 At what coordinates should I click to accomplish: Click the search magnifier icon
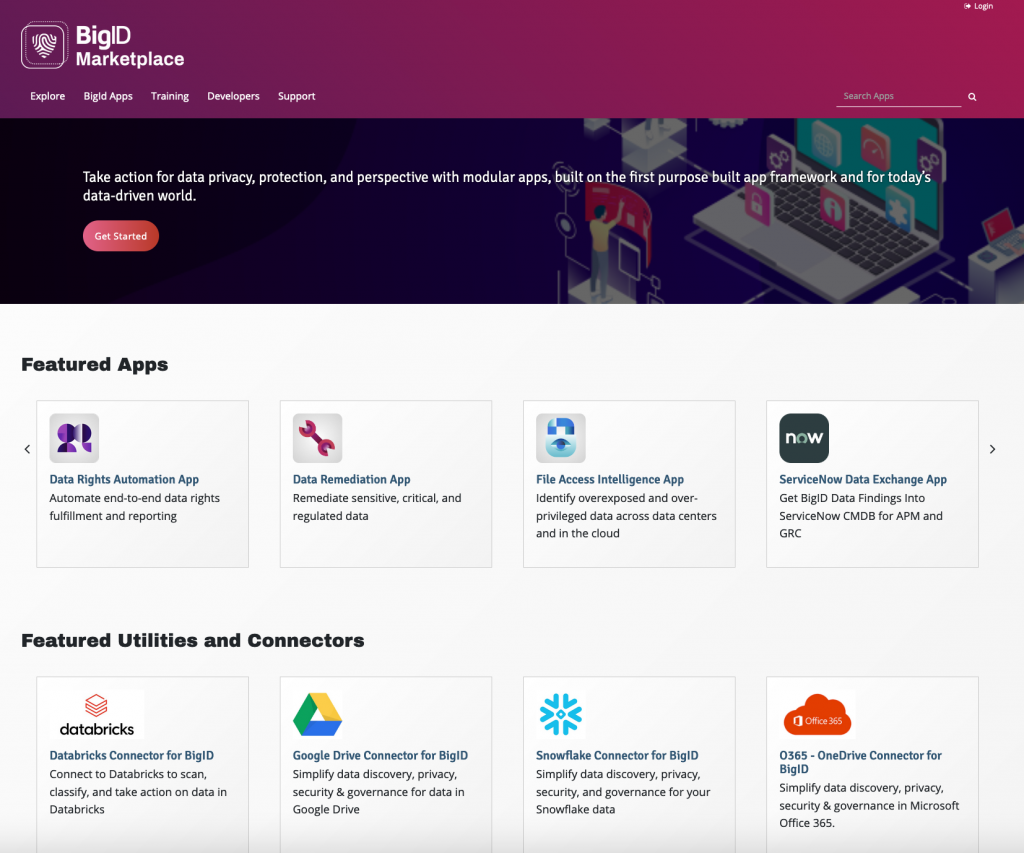pos(971,96)
